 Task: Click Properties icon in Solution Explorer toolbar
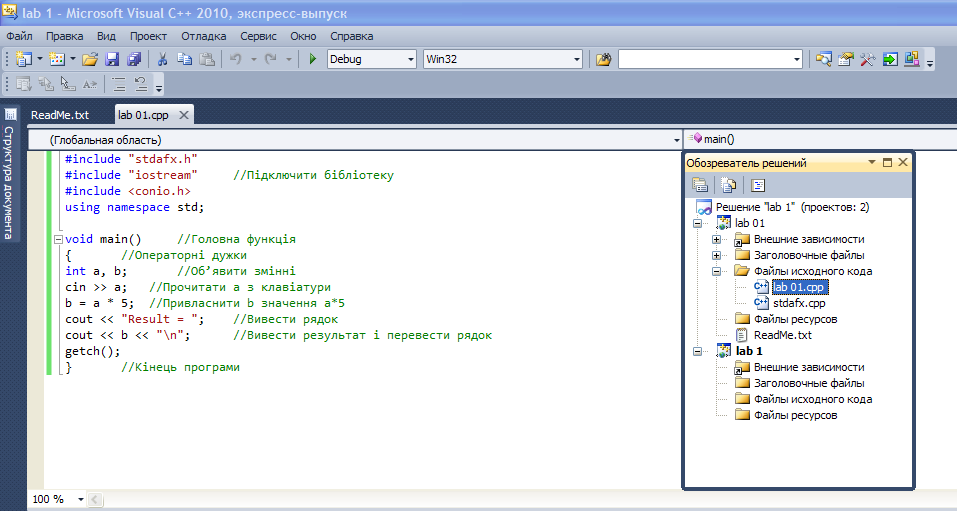(x=700, y=185)
